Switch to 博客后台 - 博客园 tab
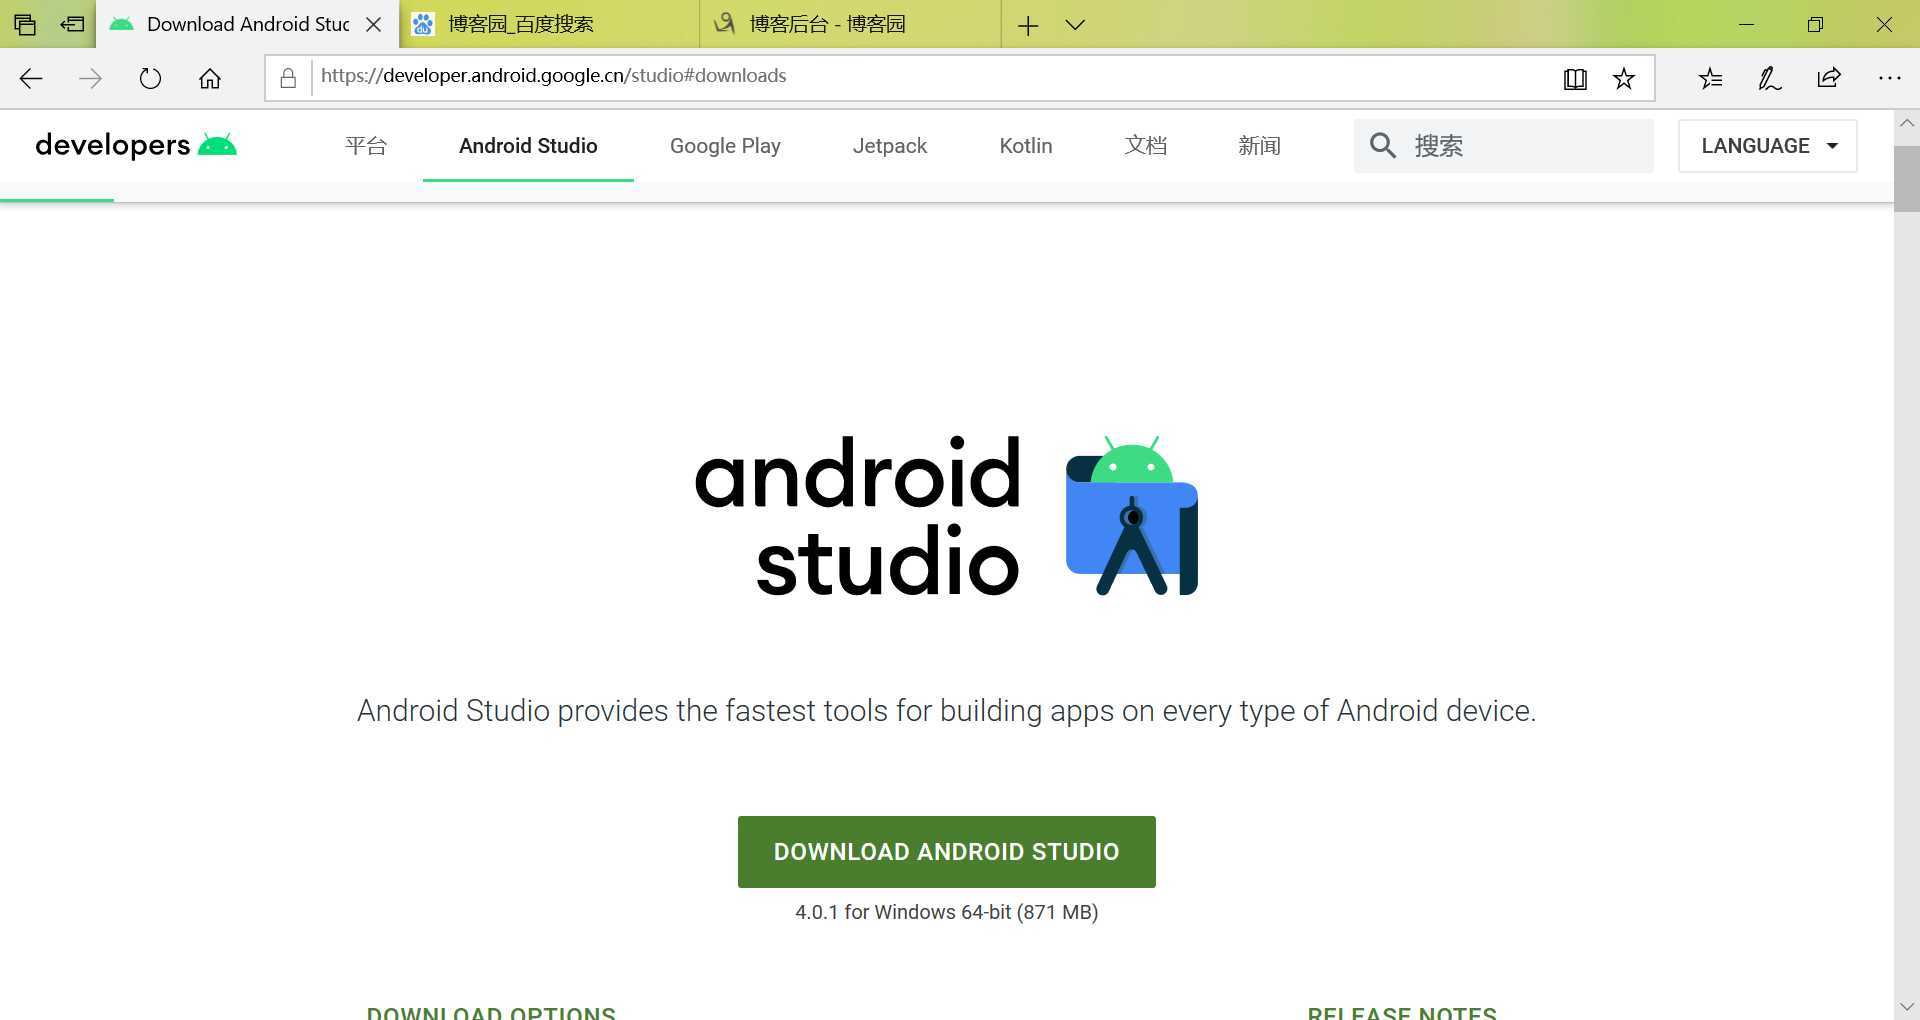 pyautogui.click(x=851, y=24)
